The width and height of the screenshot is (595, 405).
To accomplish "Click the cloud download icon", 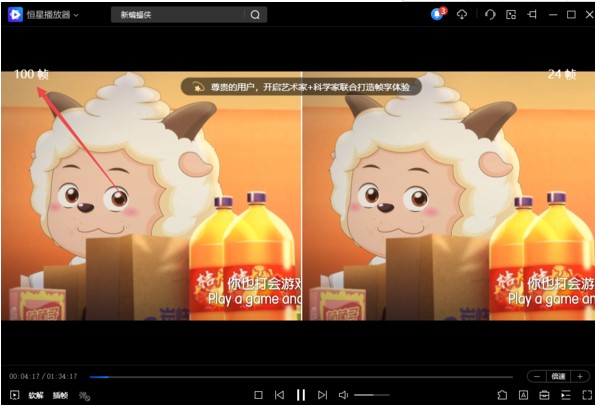I will pyautogui.click(x=462, y=15).
